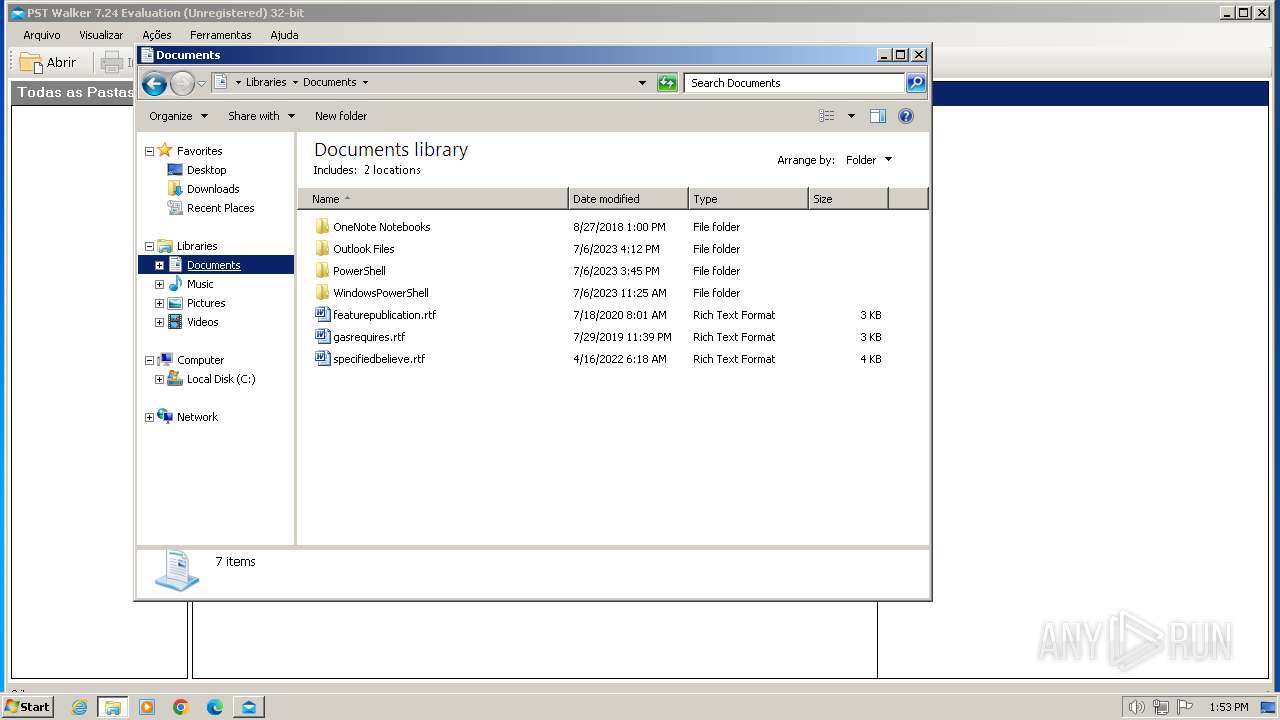Image resolution: width=1280 pixels, height=720 pixels.
Task: Click the Back navigation arrow in Documents window
Action: point(154,83)
